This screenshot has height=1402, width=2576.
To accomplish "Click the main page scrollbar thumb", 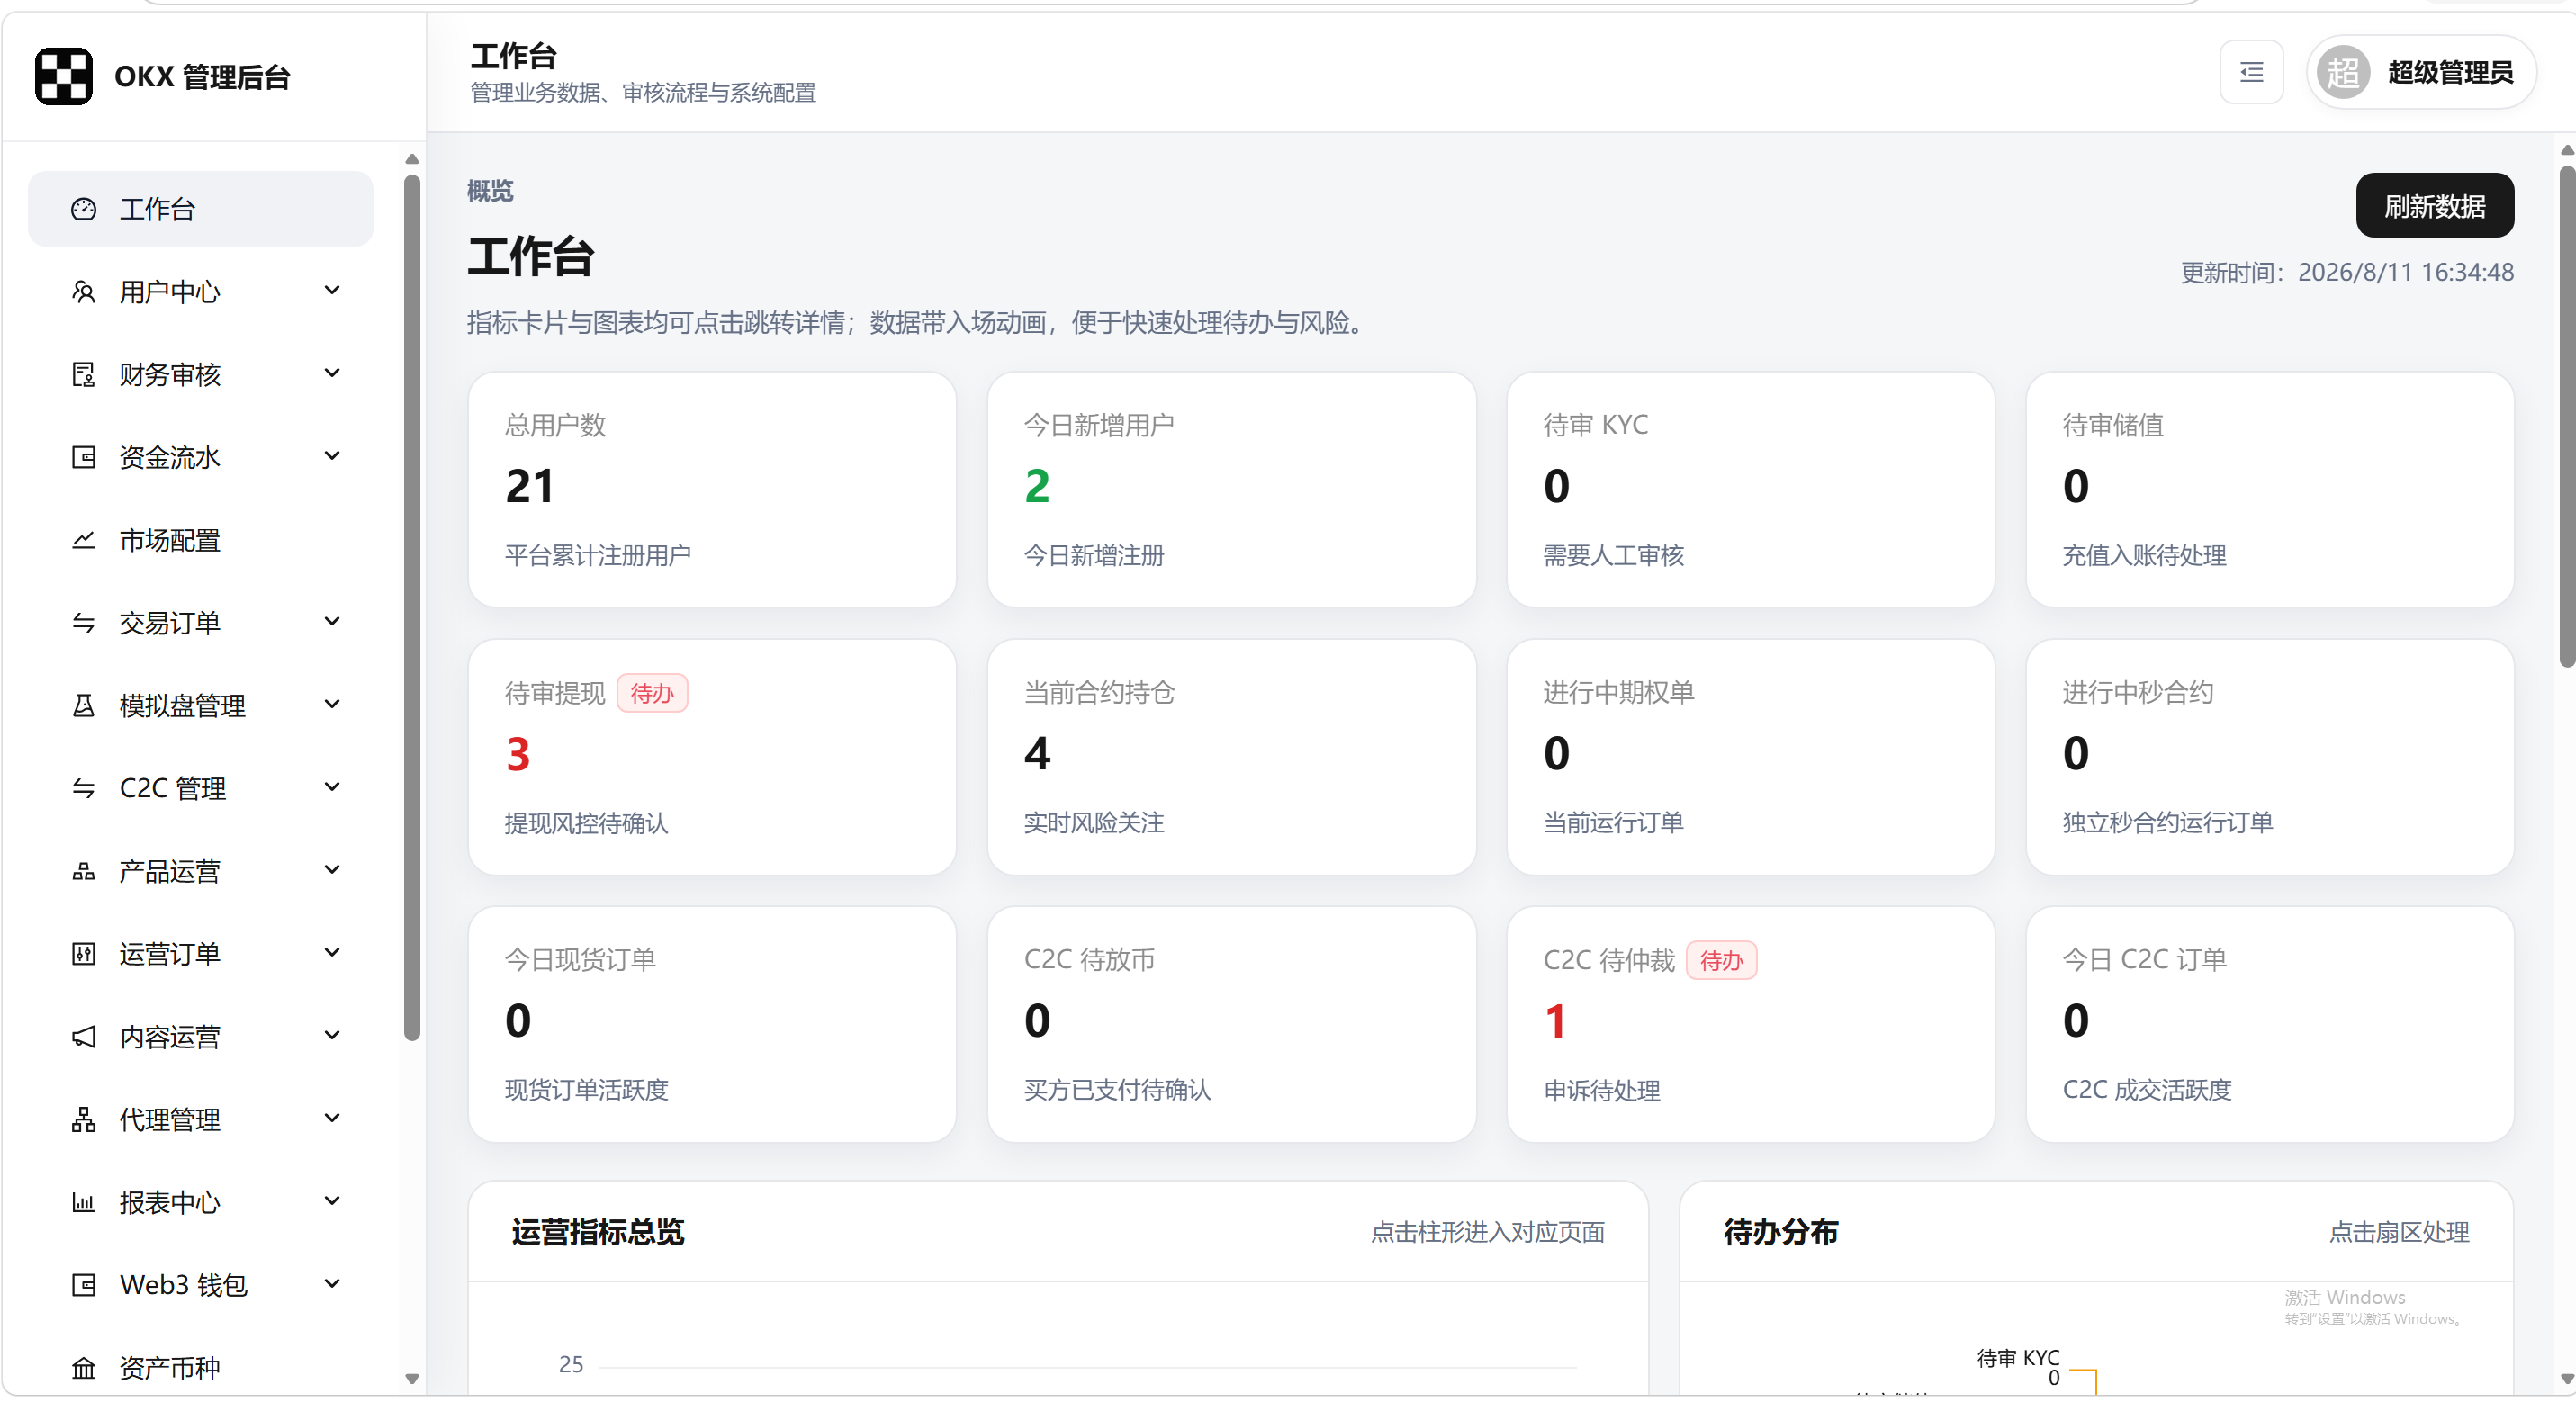I will pyautogui.click(x=2567, y=415).
